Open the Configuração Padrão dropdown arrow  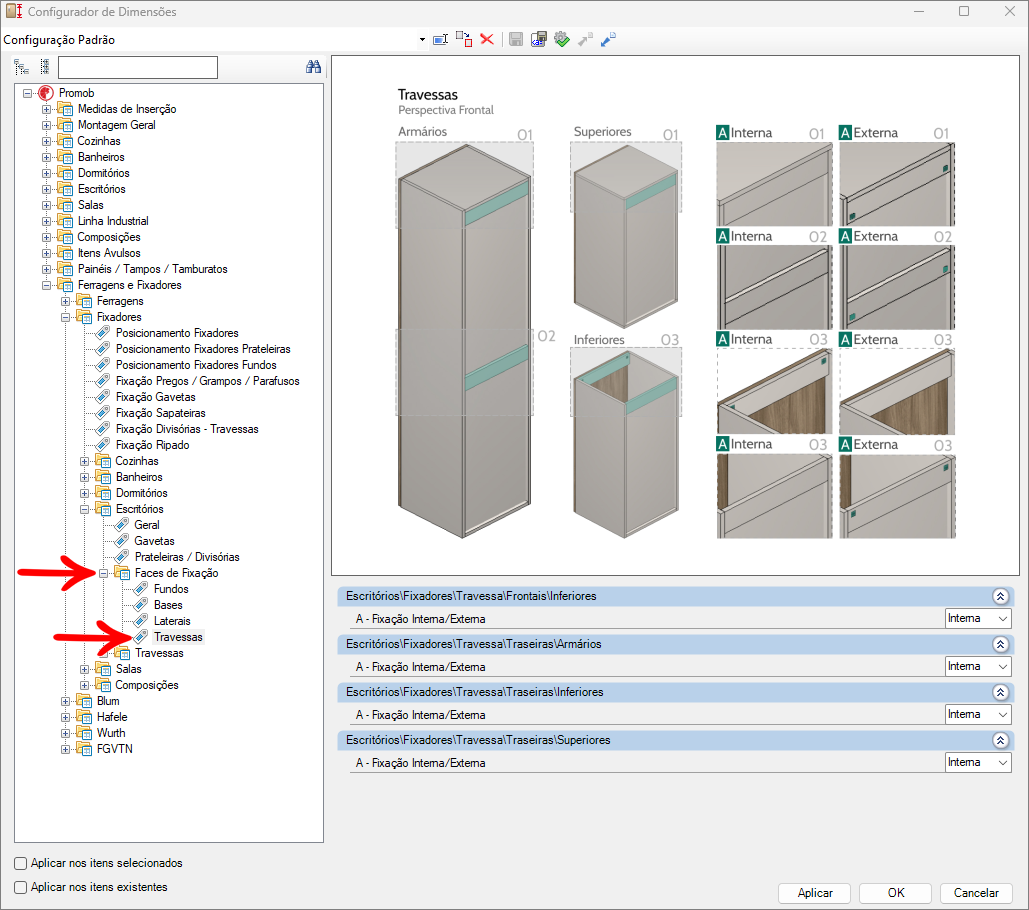coord(423,40)
